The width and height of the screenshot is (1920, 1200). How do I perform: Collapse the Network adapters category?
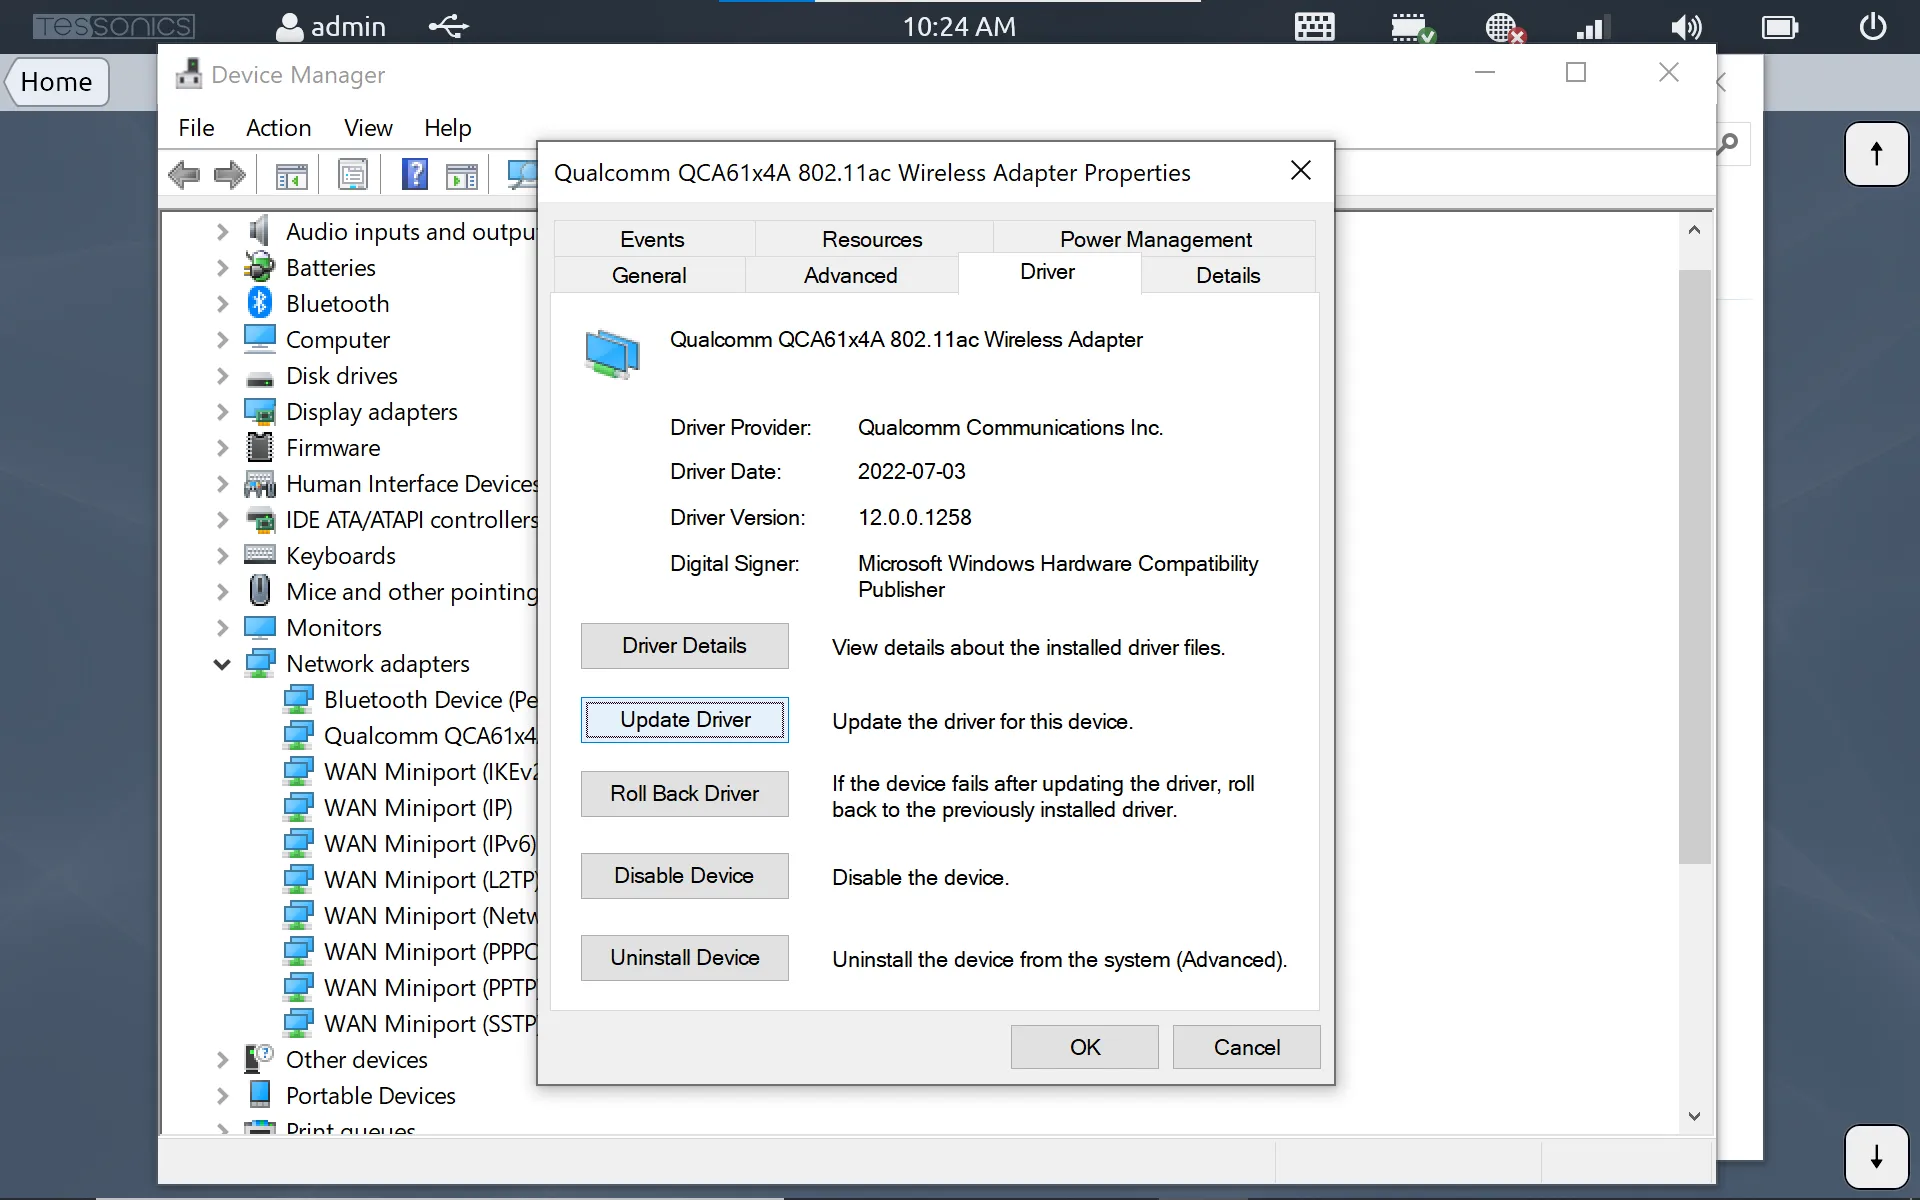[x=221, y=663]
